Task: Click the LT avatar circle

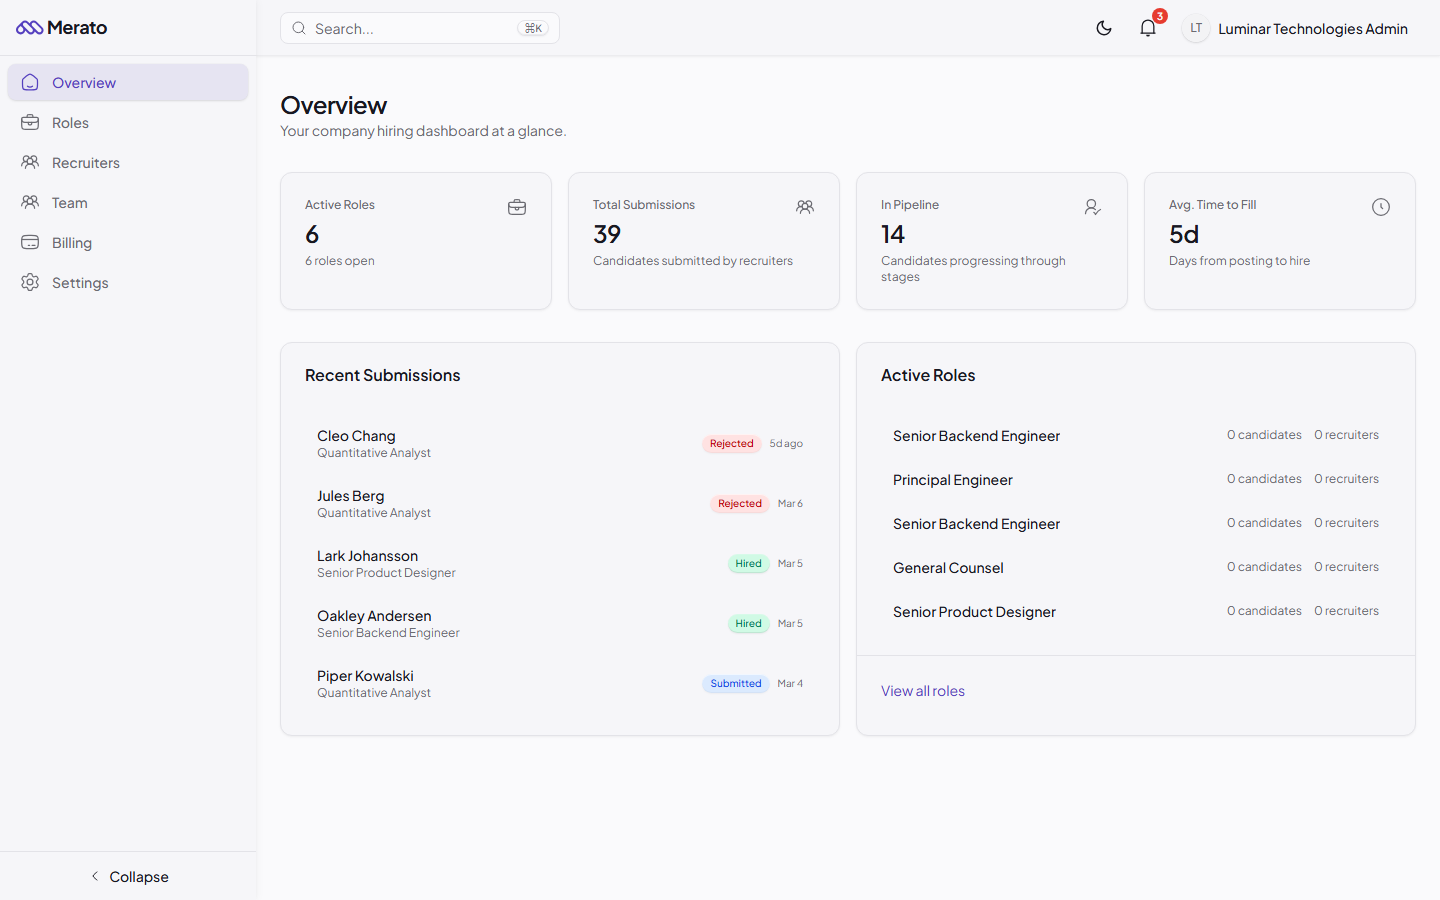Action: (x=1195, y=28)
